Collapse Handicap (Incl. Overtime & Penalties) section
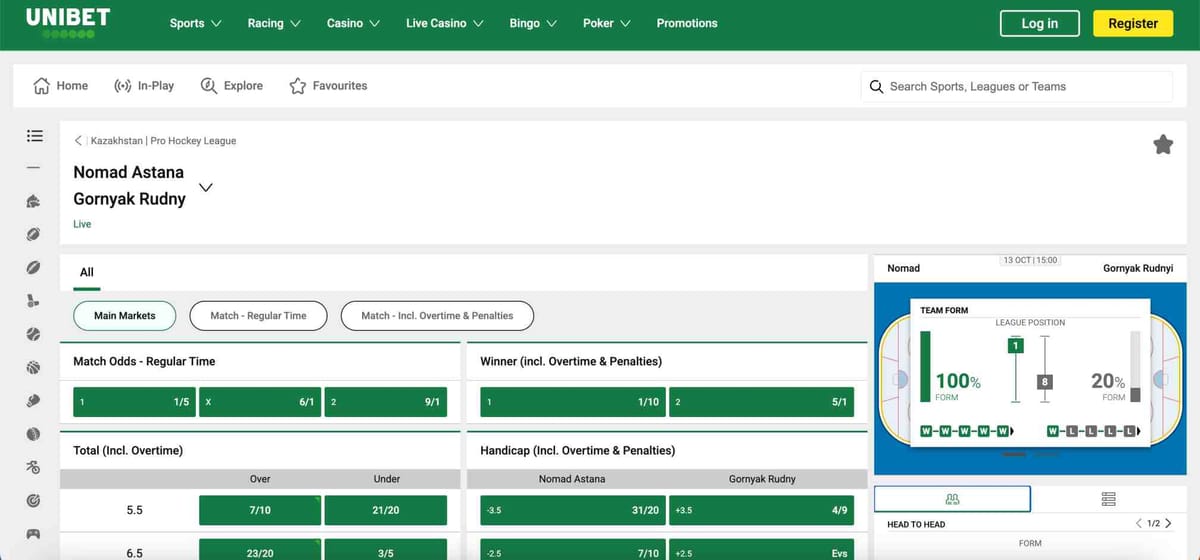This screenshot has height=560, width=1200. (667, 451)
